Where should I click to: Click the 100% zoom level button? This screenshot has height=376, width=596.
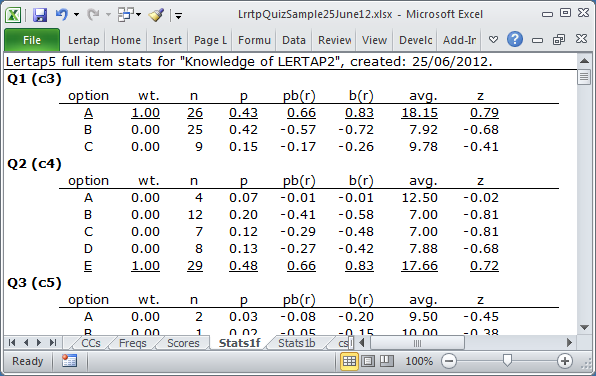(419, 361)
